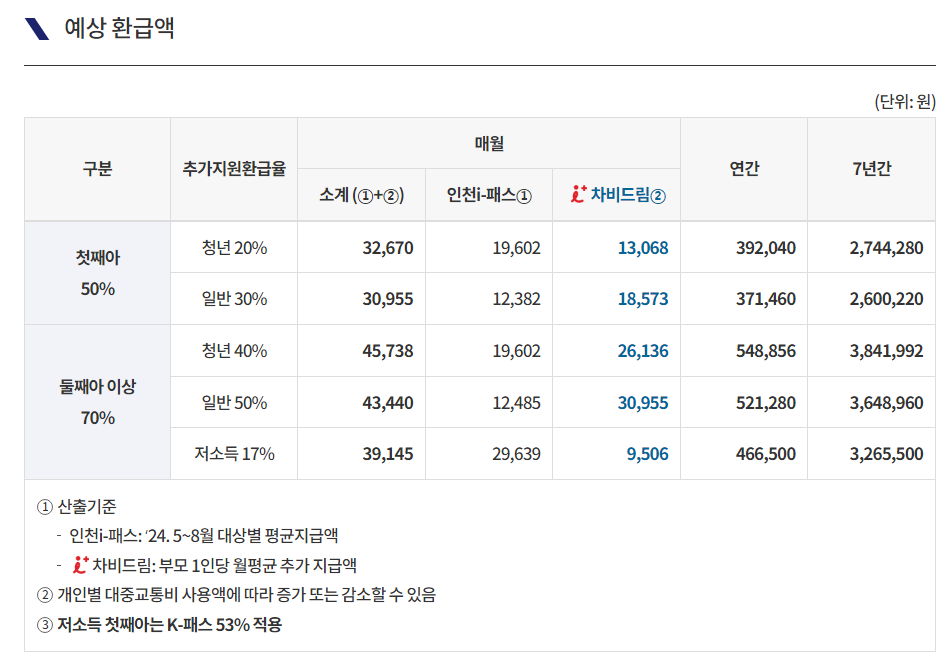Screen dimensions: 943x659
Task: Select the 첫째아 50% row label
Action: pos(97,273)
